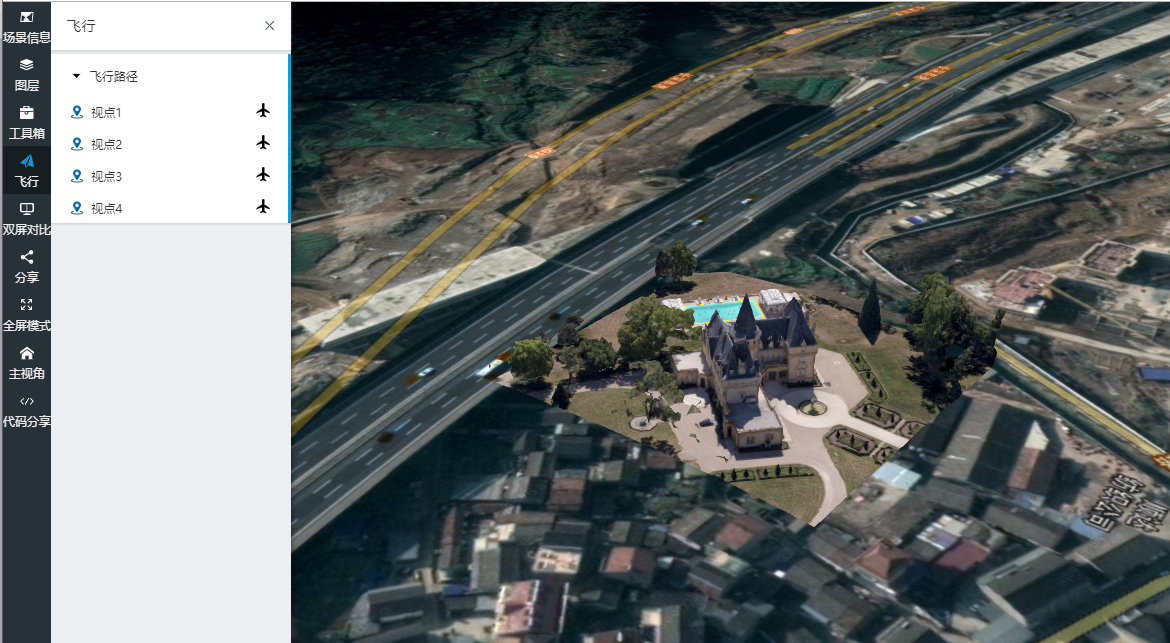Select 视点1 in the flight path list
This screenshot has width=1170, height=643.
coord(105,113)
